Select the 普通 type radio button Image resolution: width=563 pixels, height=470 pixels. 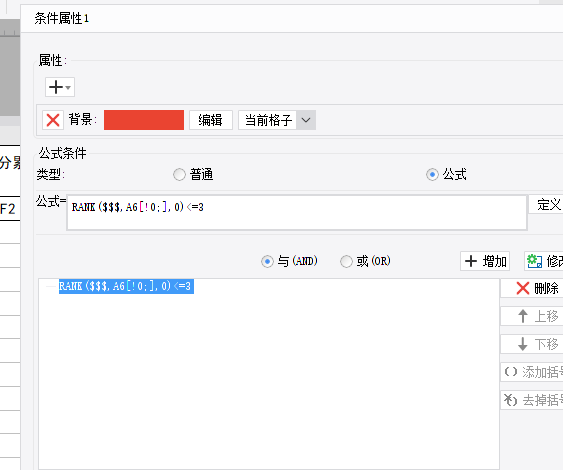pos(179,175)
